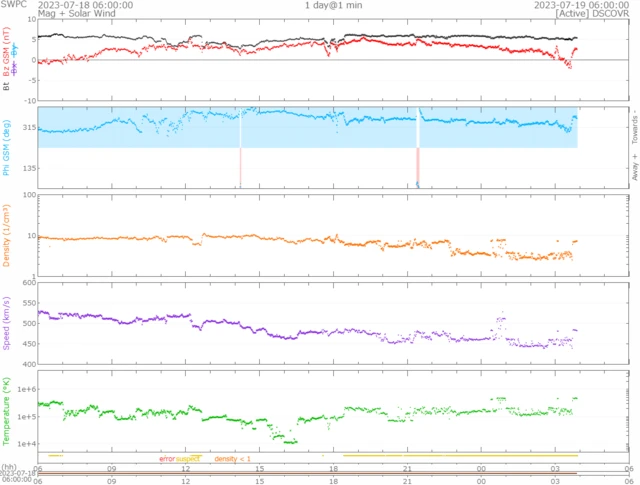
Task: Click the green Temperature (°K) axis label
Action: [x=6, y=412]
